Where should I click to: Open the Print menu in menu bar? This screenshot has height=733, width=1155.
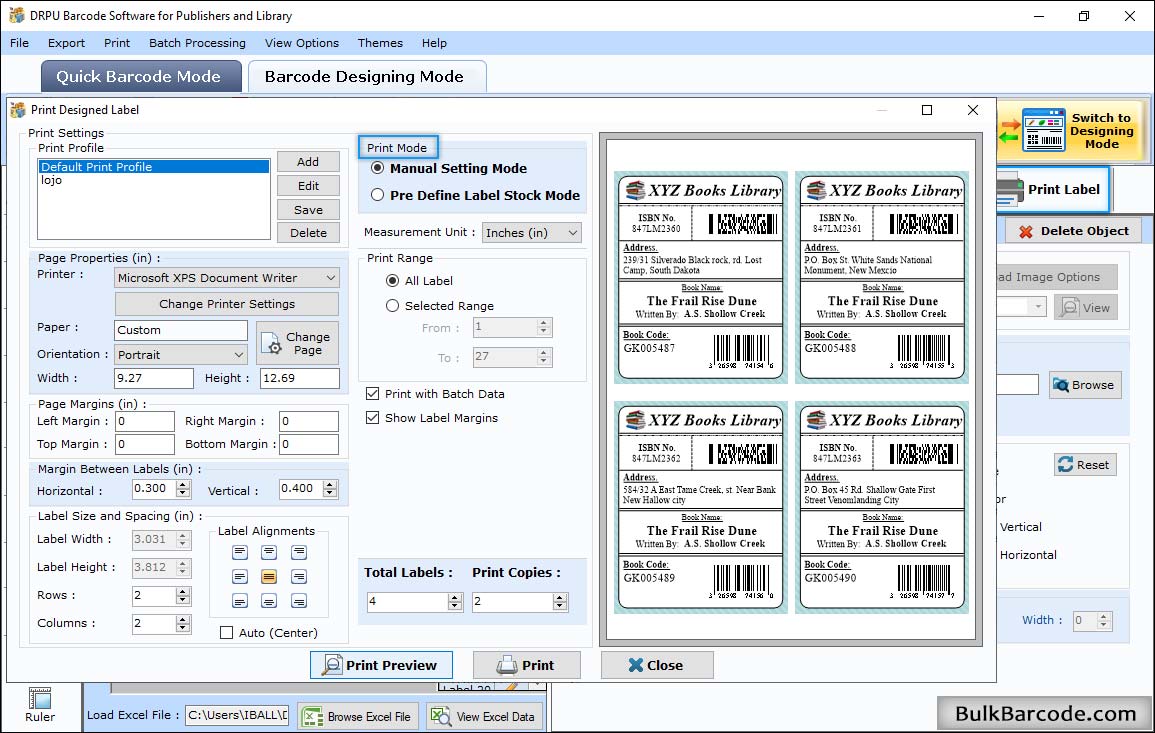click(117, 43)
